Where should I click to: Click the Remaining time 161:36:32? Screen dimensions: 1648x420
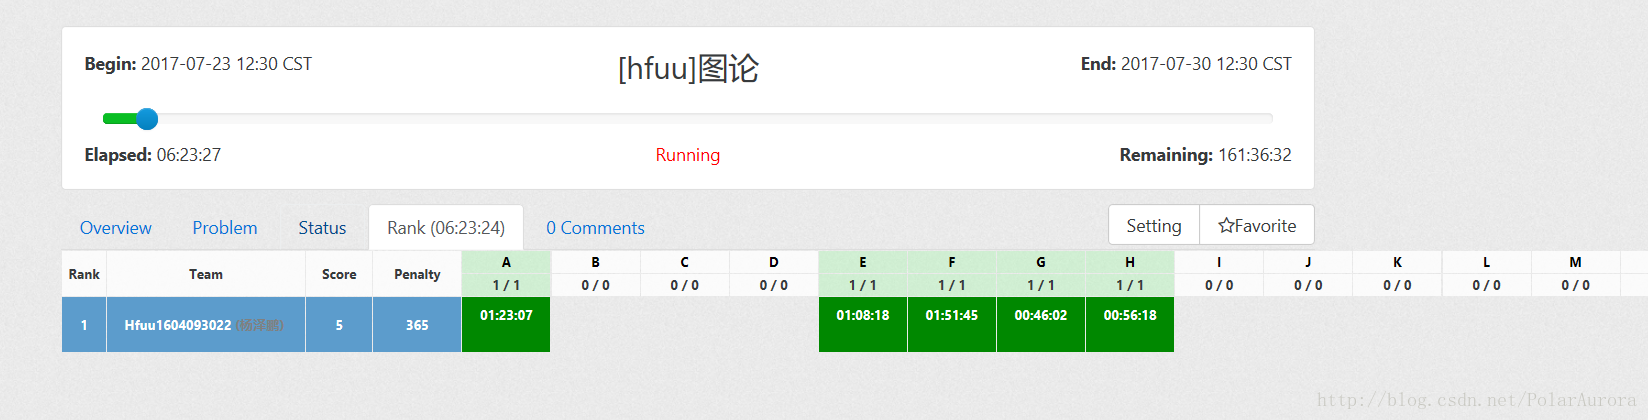pos(1255,155)
